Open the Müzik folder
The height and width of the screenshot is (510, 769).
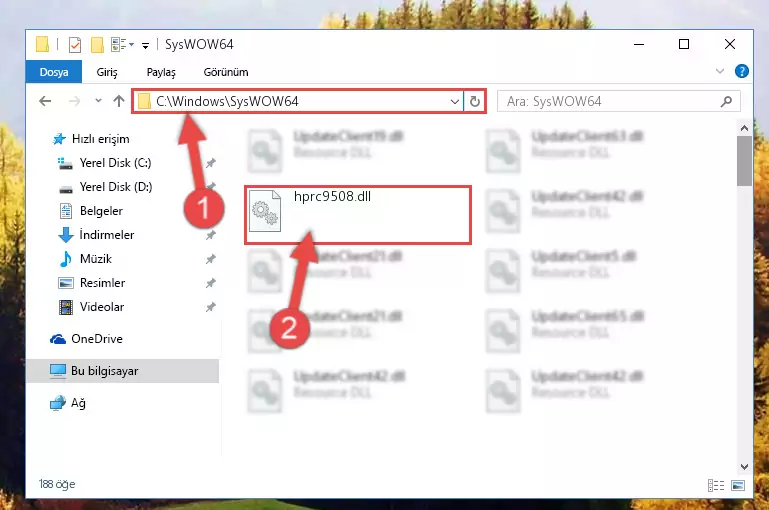pyautogui.click(x=96, y=259)
